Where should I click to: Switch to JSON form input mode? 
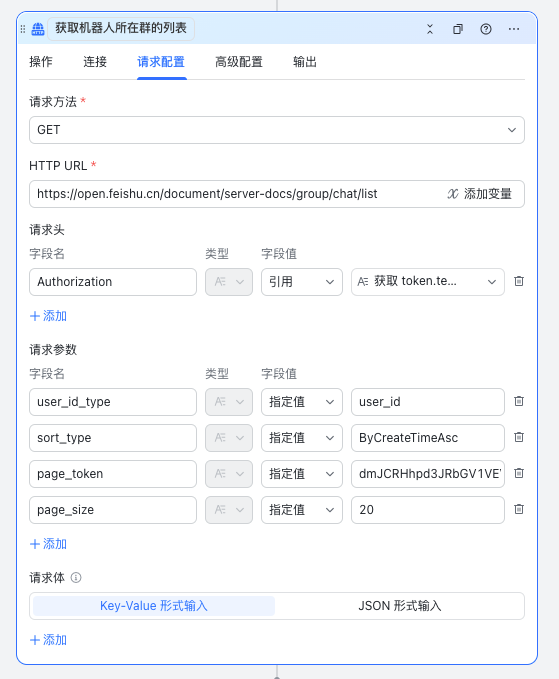(400, 606)
